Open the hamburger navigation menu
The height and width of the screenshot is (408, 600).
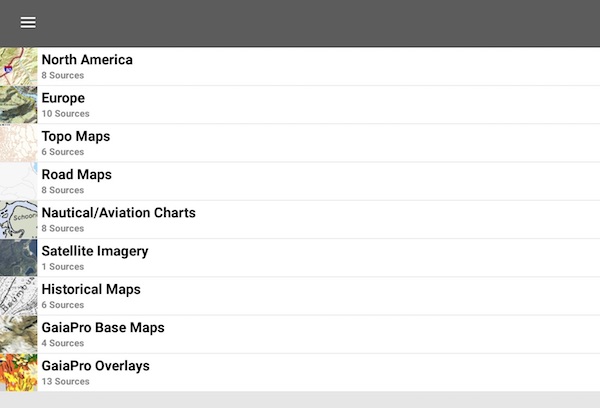point(28,23)
